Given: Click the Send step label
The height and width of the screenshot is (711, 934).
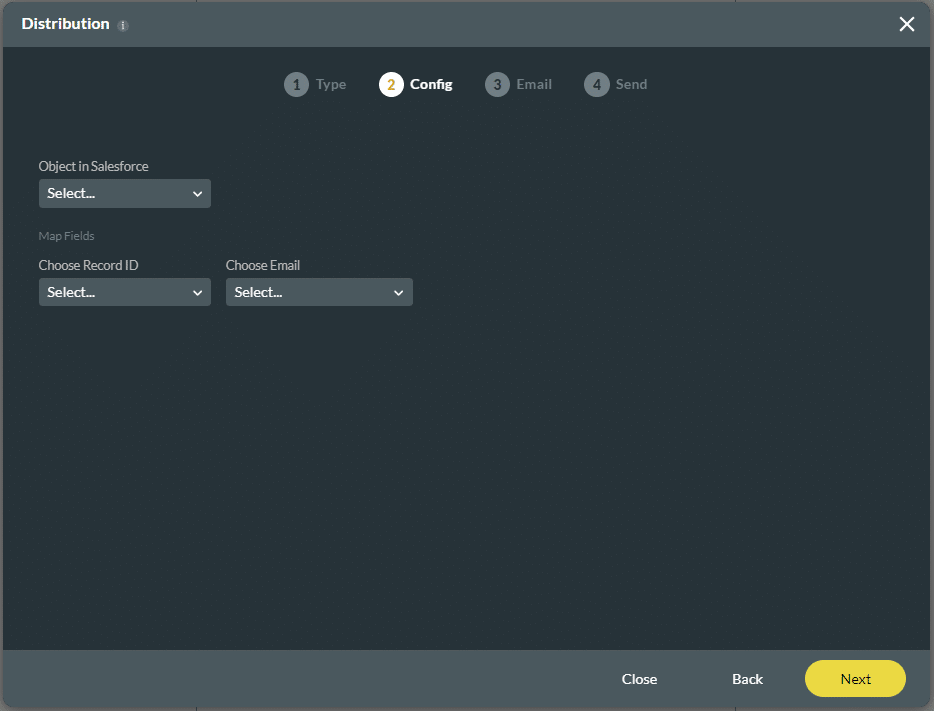Looking at the screenshot, I should [x=631, y=84].
